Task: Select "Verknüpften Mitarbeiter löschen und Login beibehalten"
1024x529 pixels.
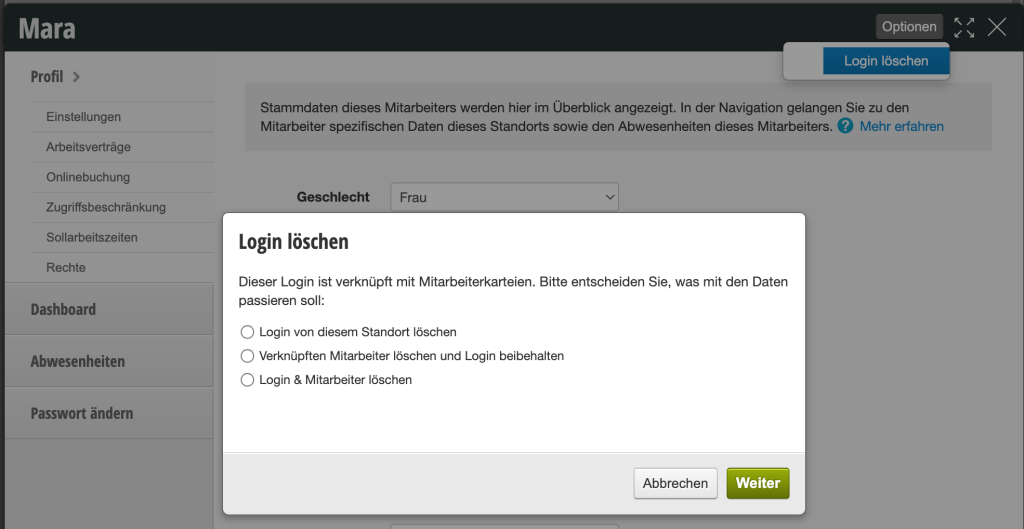Action: (247, 356)
